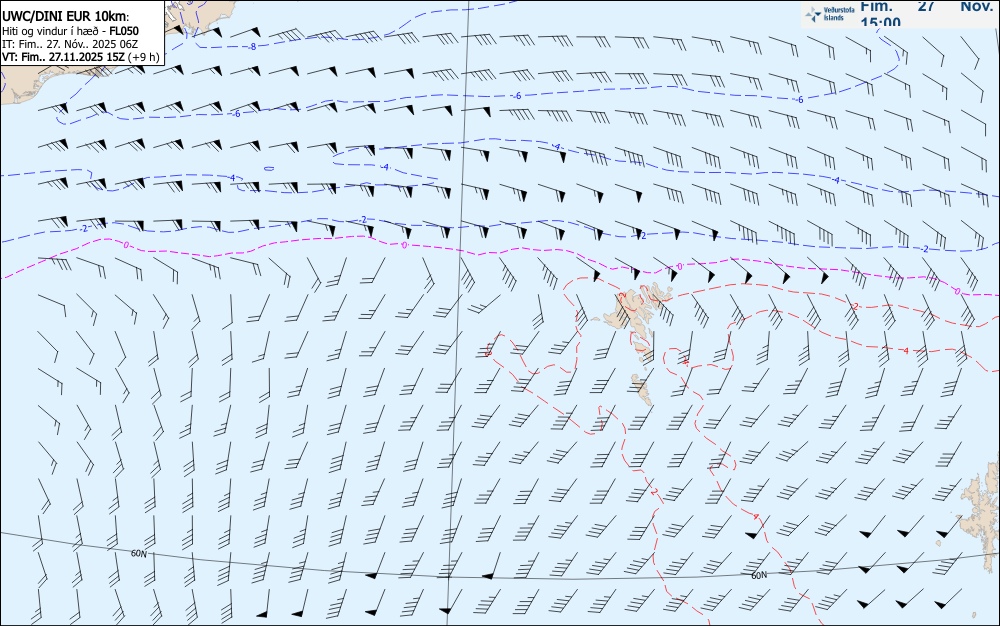This screenshot has width=1000, height=626.
Task: Click the 'VT: Fim.. 27.11.2025 15Z (+9 h)' line
Action: [x=80, y=57]
